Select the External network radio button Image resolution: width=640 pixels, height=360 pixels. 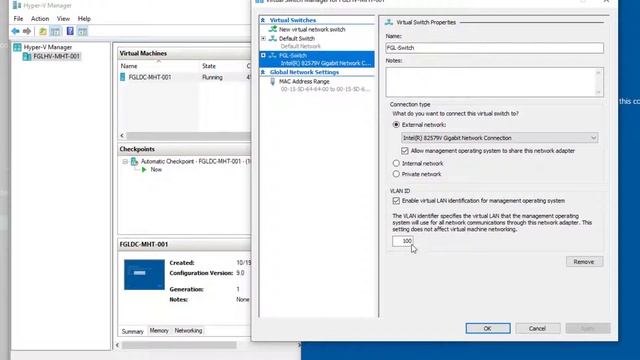click(396, 124)
